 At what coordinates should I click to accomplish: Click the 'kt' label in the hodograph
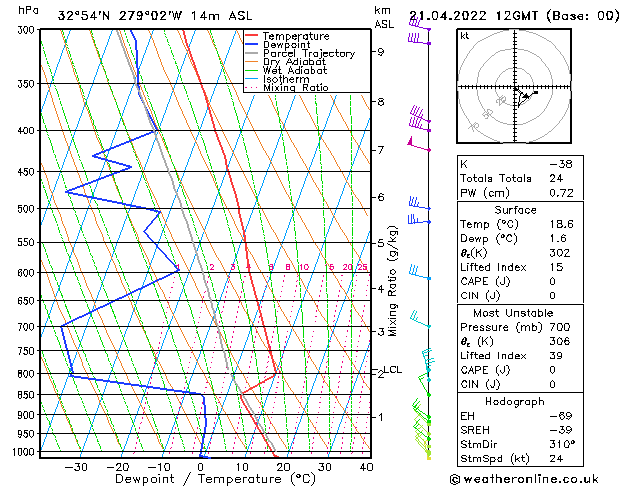465,35
